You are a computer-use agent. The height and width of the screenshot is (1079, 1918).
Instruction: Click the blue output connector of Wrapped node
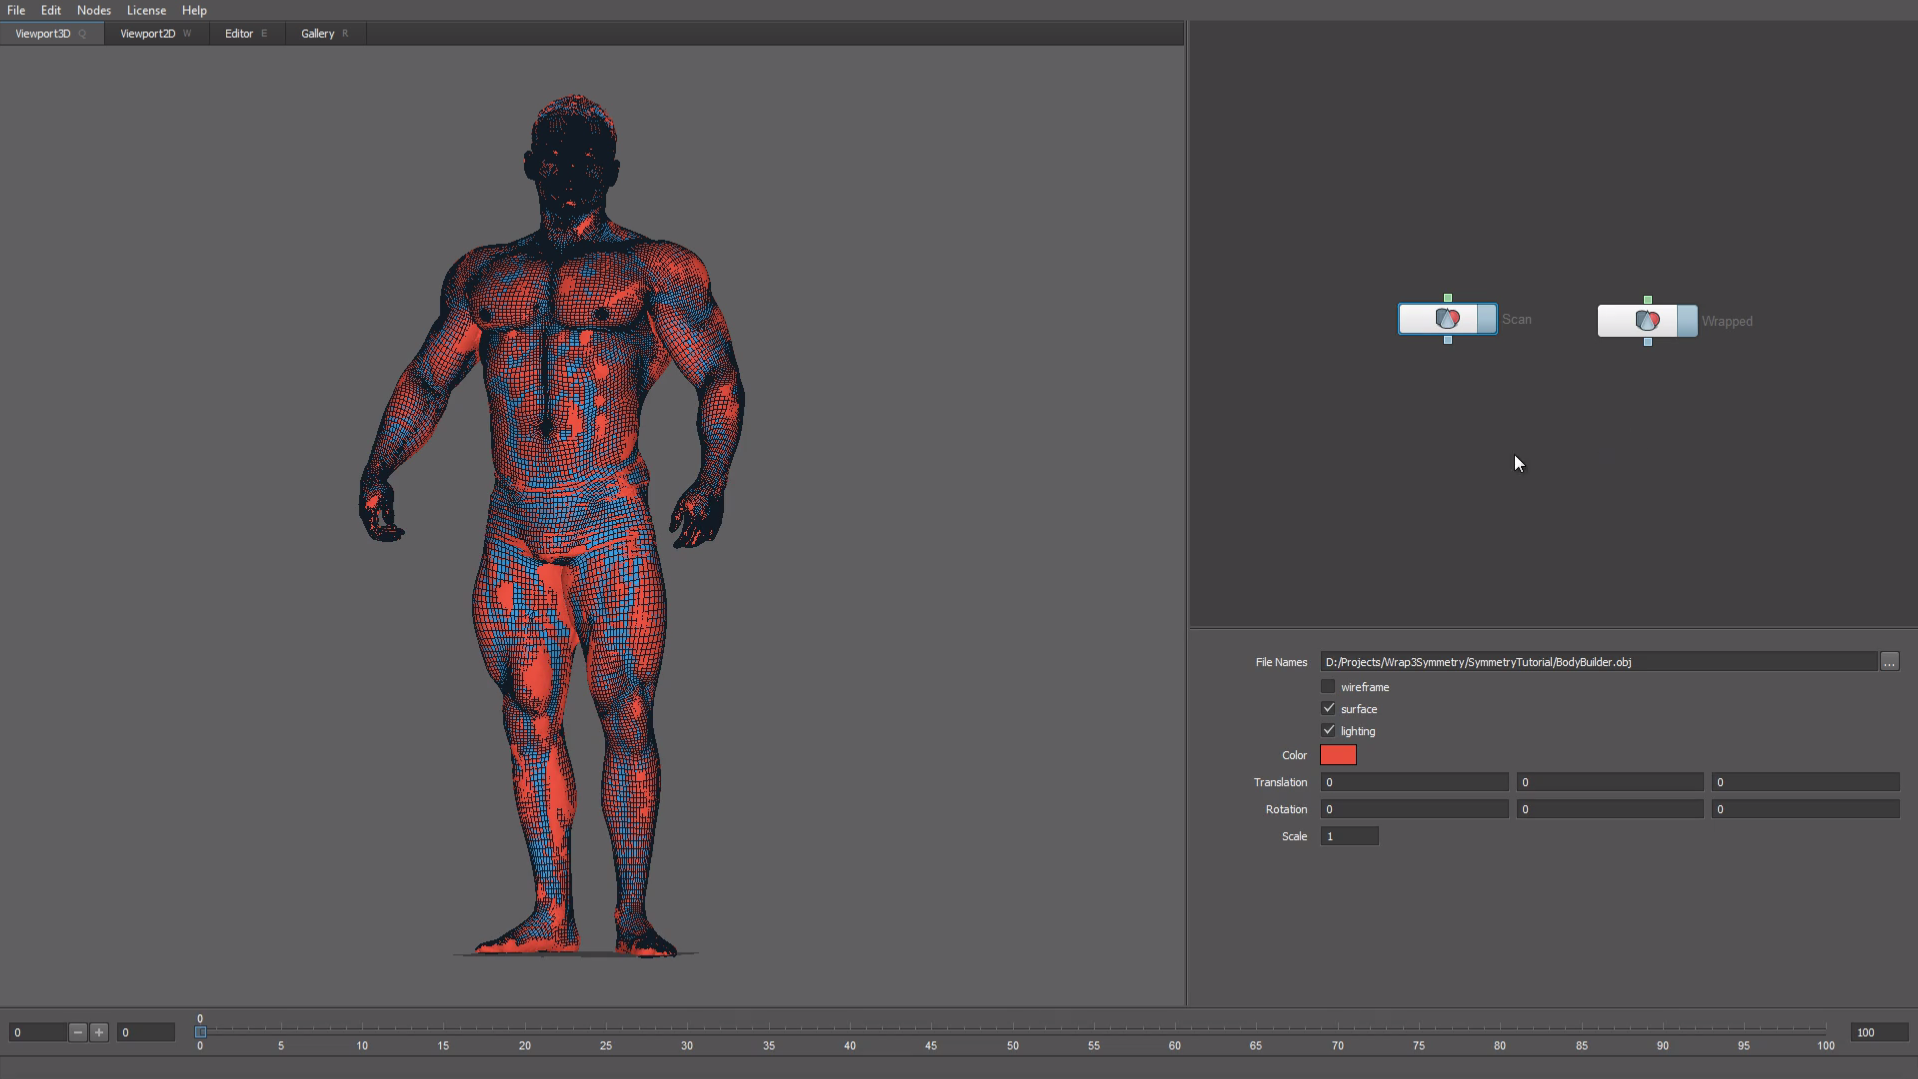tap(1648, 342)
